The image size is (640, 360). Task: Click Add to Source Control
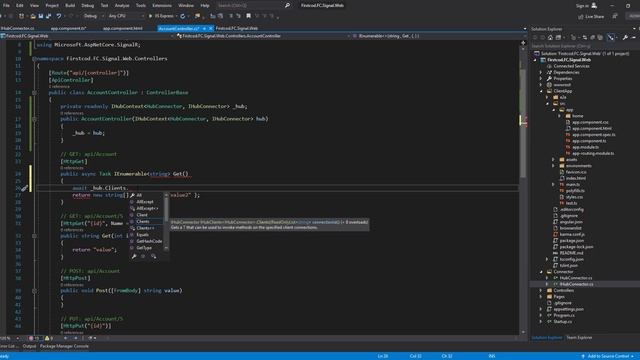pos(608,356)
